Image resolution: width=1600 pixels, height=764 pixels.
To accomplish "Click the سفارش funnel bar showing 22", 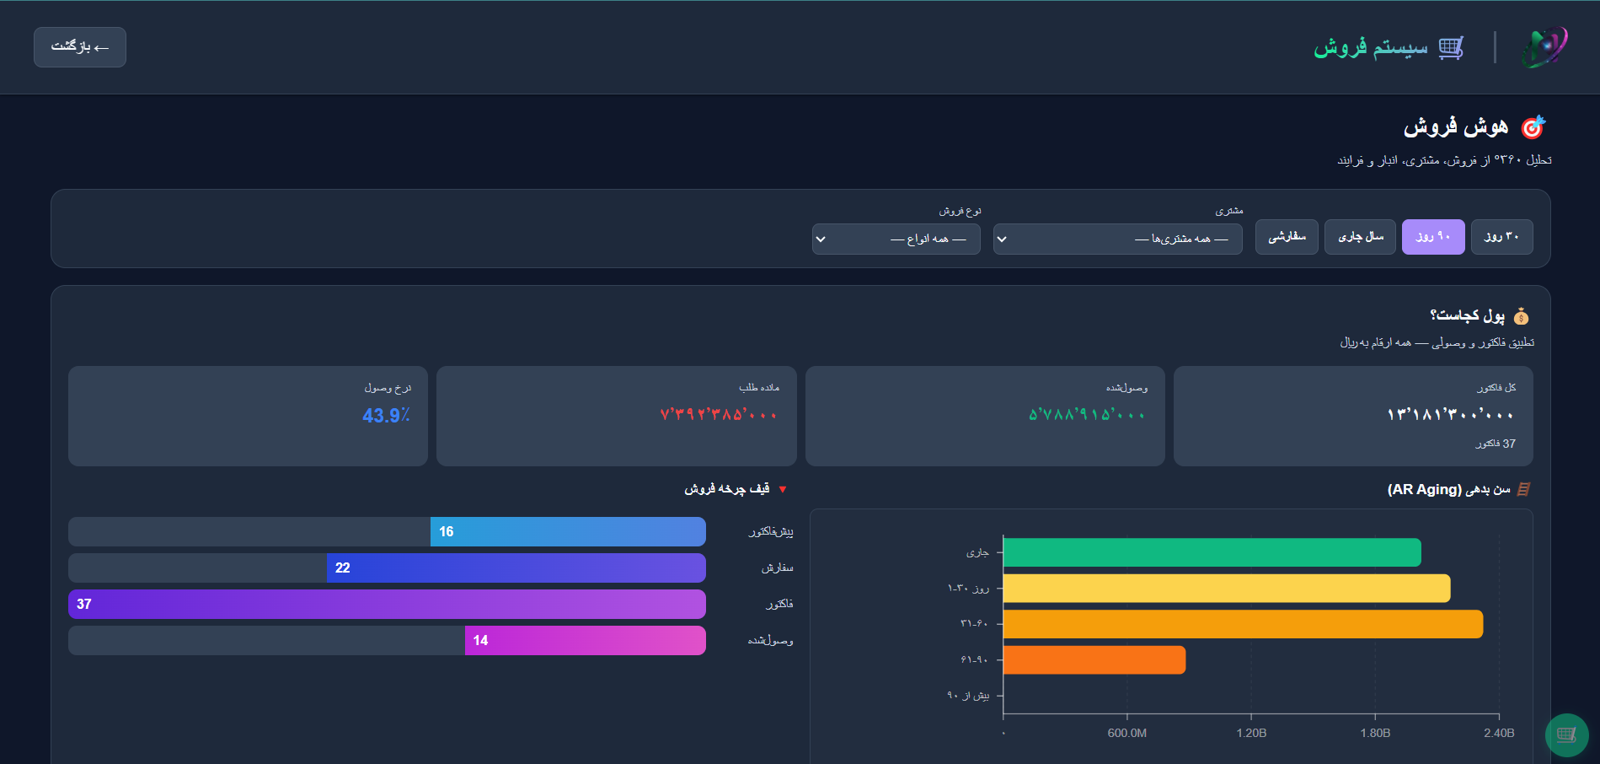I will click(516, 568).
